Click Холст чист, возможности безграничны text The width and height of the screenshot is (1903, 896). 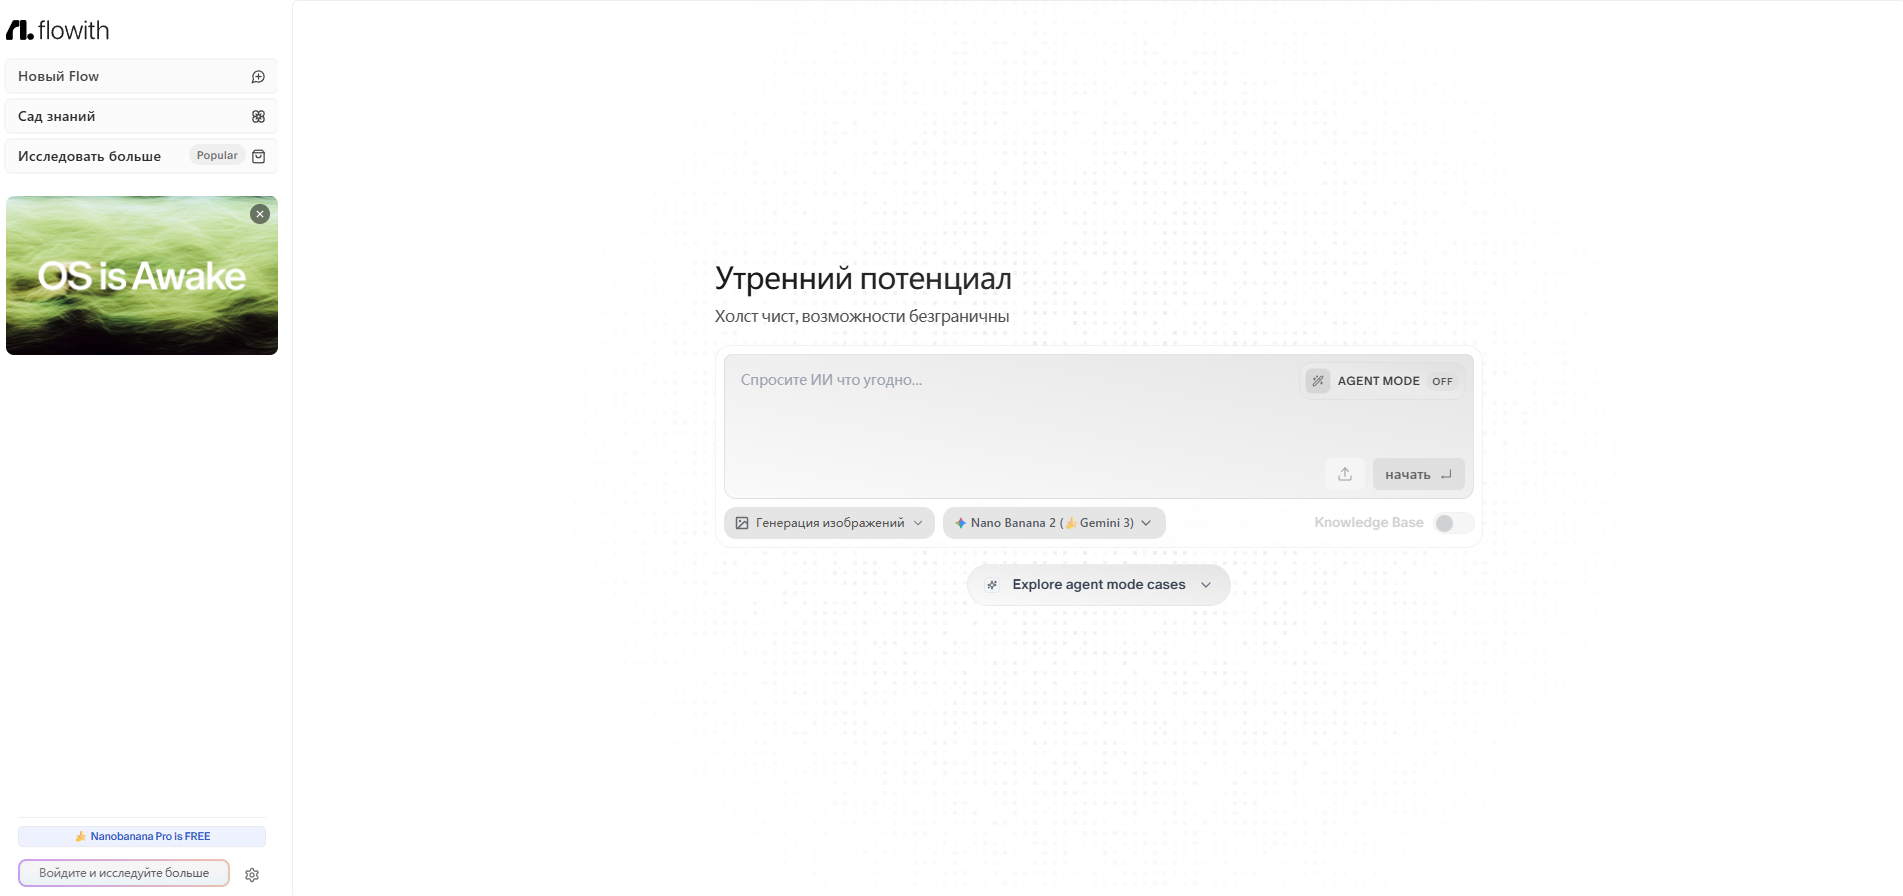(x=862, y=316)
